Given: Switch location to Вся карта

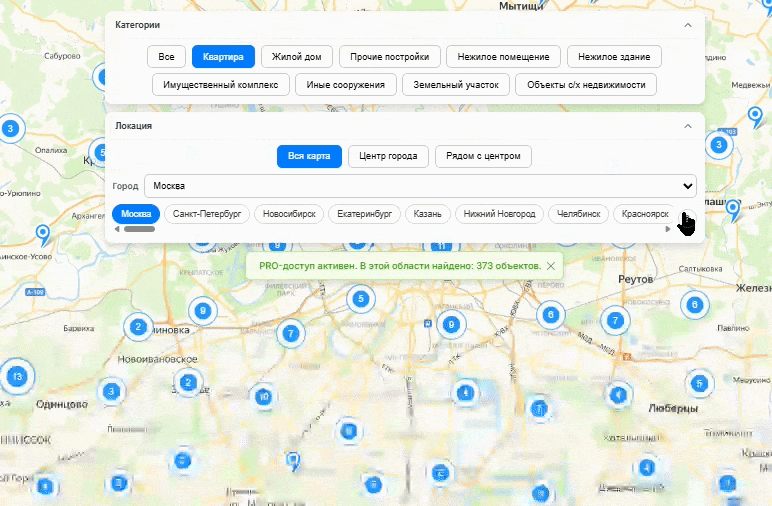Looking at the screenshot, I should coord(309,156).
